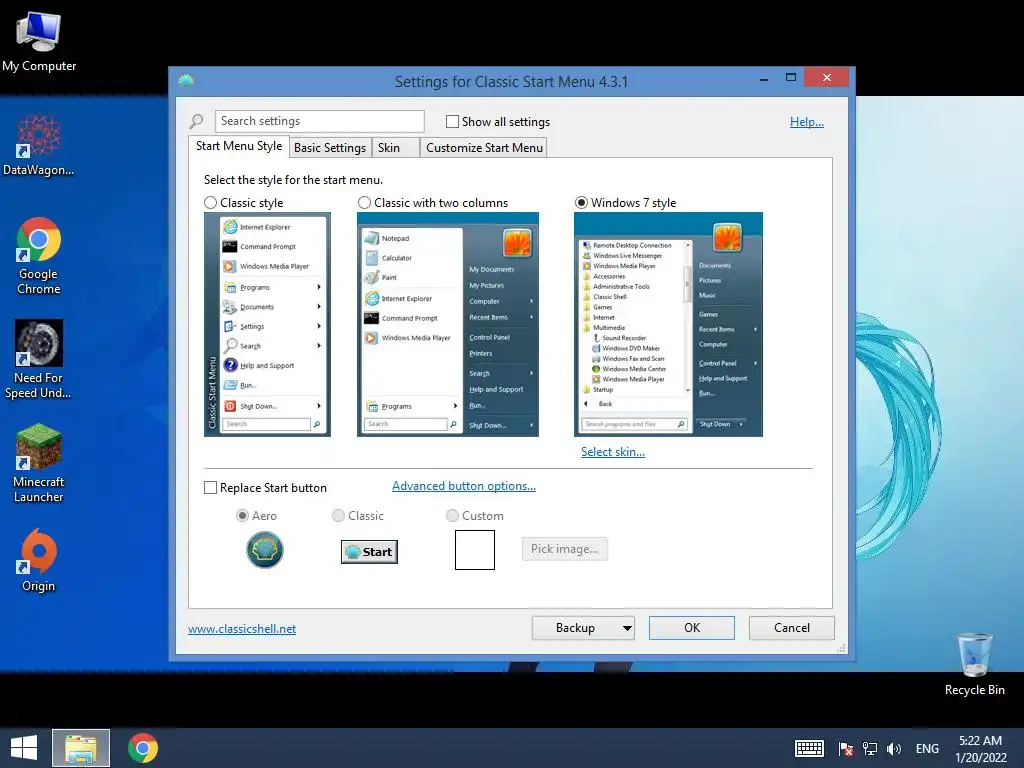Switch to Basic Settings tab
The image size is (1024, 768).
click(330, 148)
